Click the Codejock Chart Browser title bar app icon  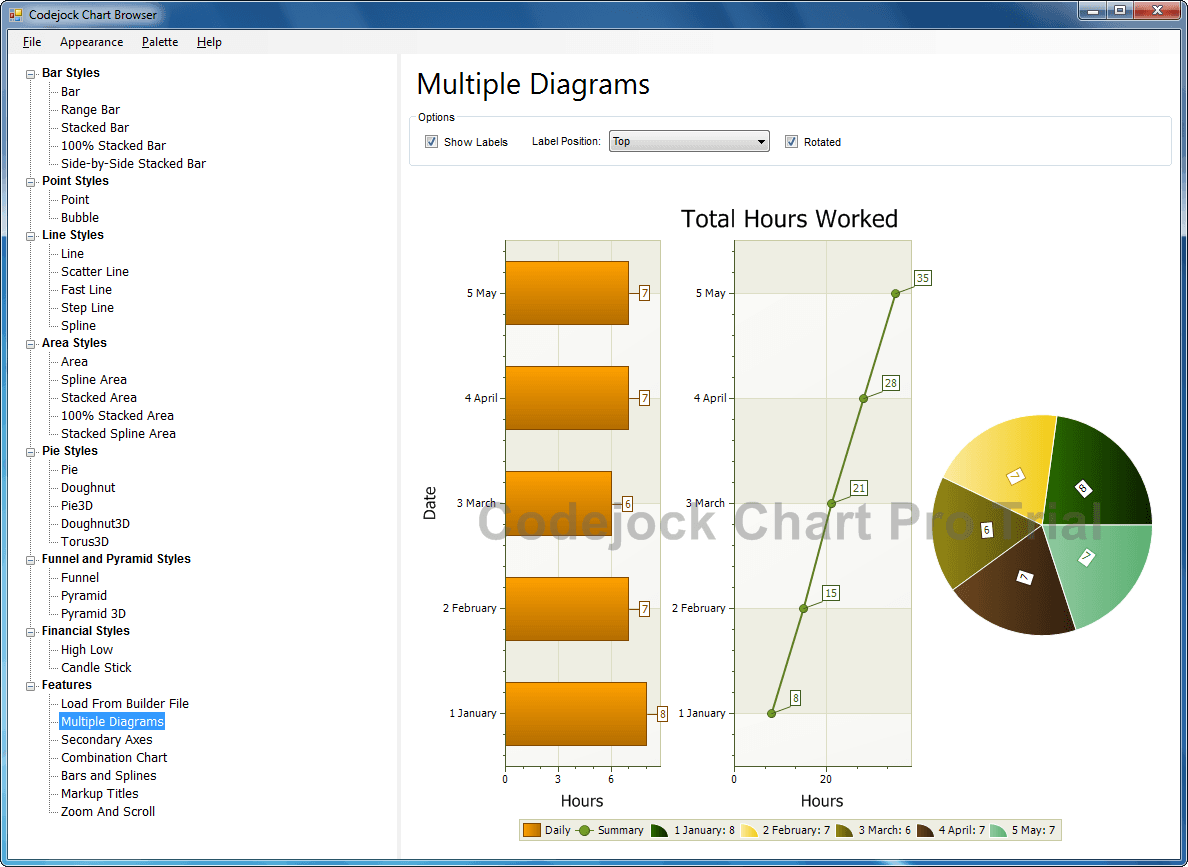pos(15,14)
